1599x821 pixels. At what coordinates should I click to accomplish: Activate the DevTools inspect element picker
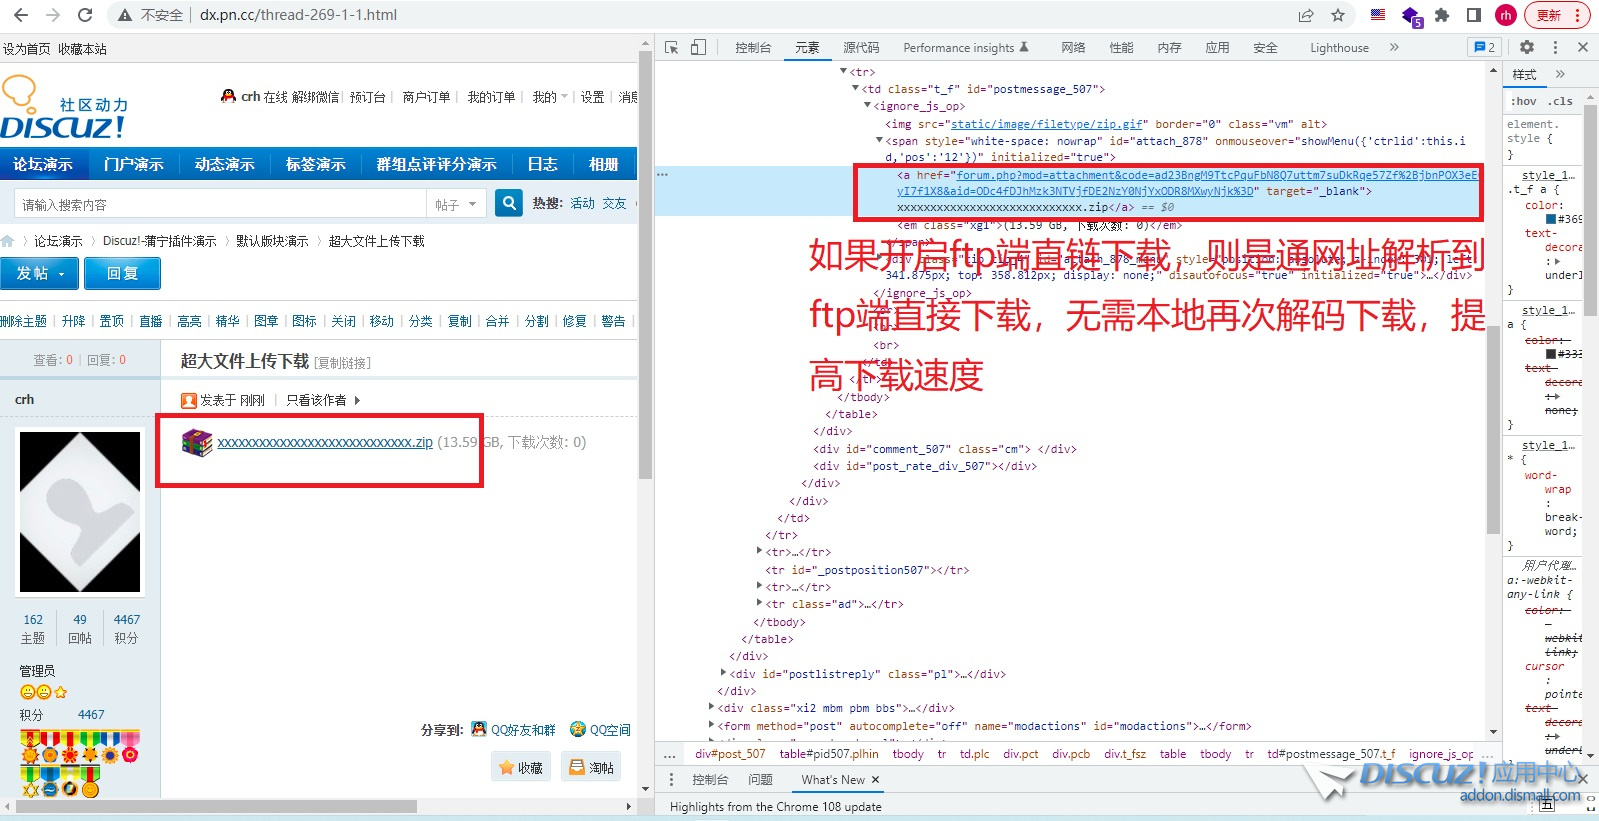tap(672, 47)
